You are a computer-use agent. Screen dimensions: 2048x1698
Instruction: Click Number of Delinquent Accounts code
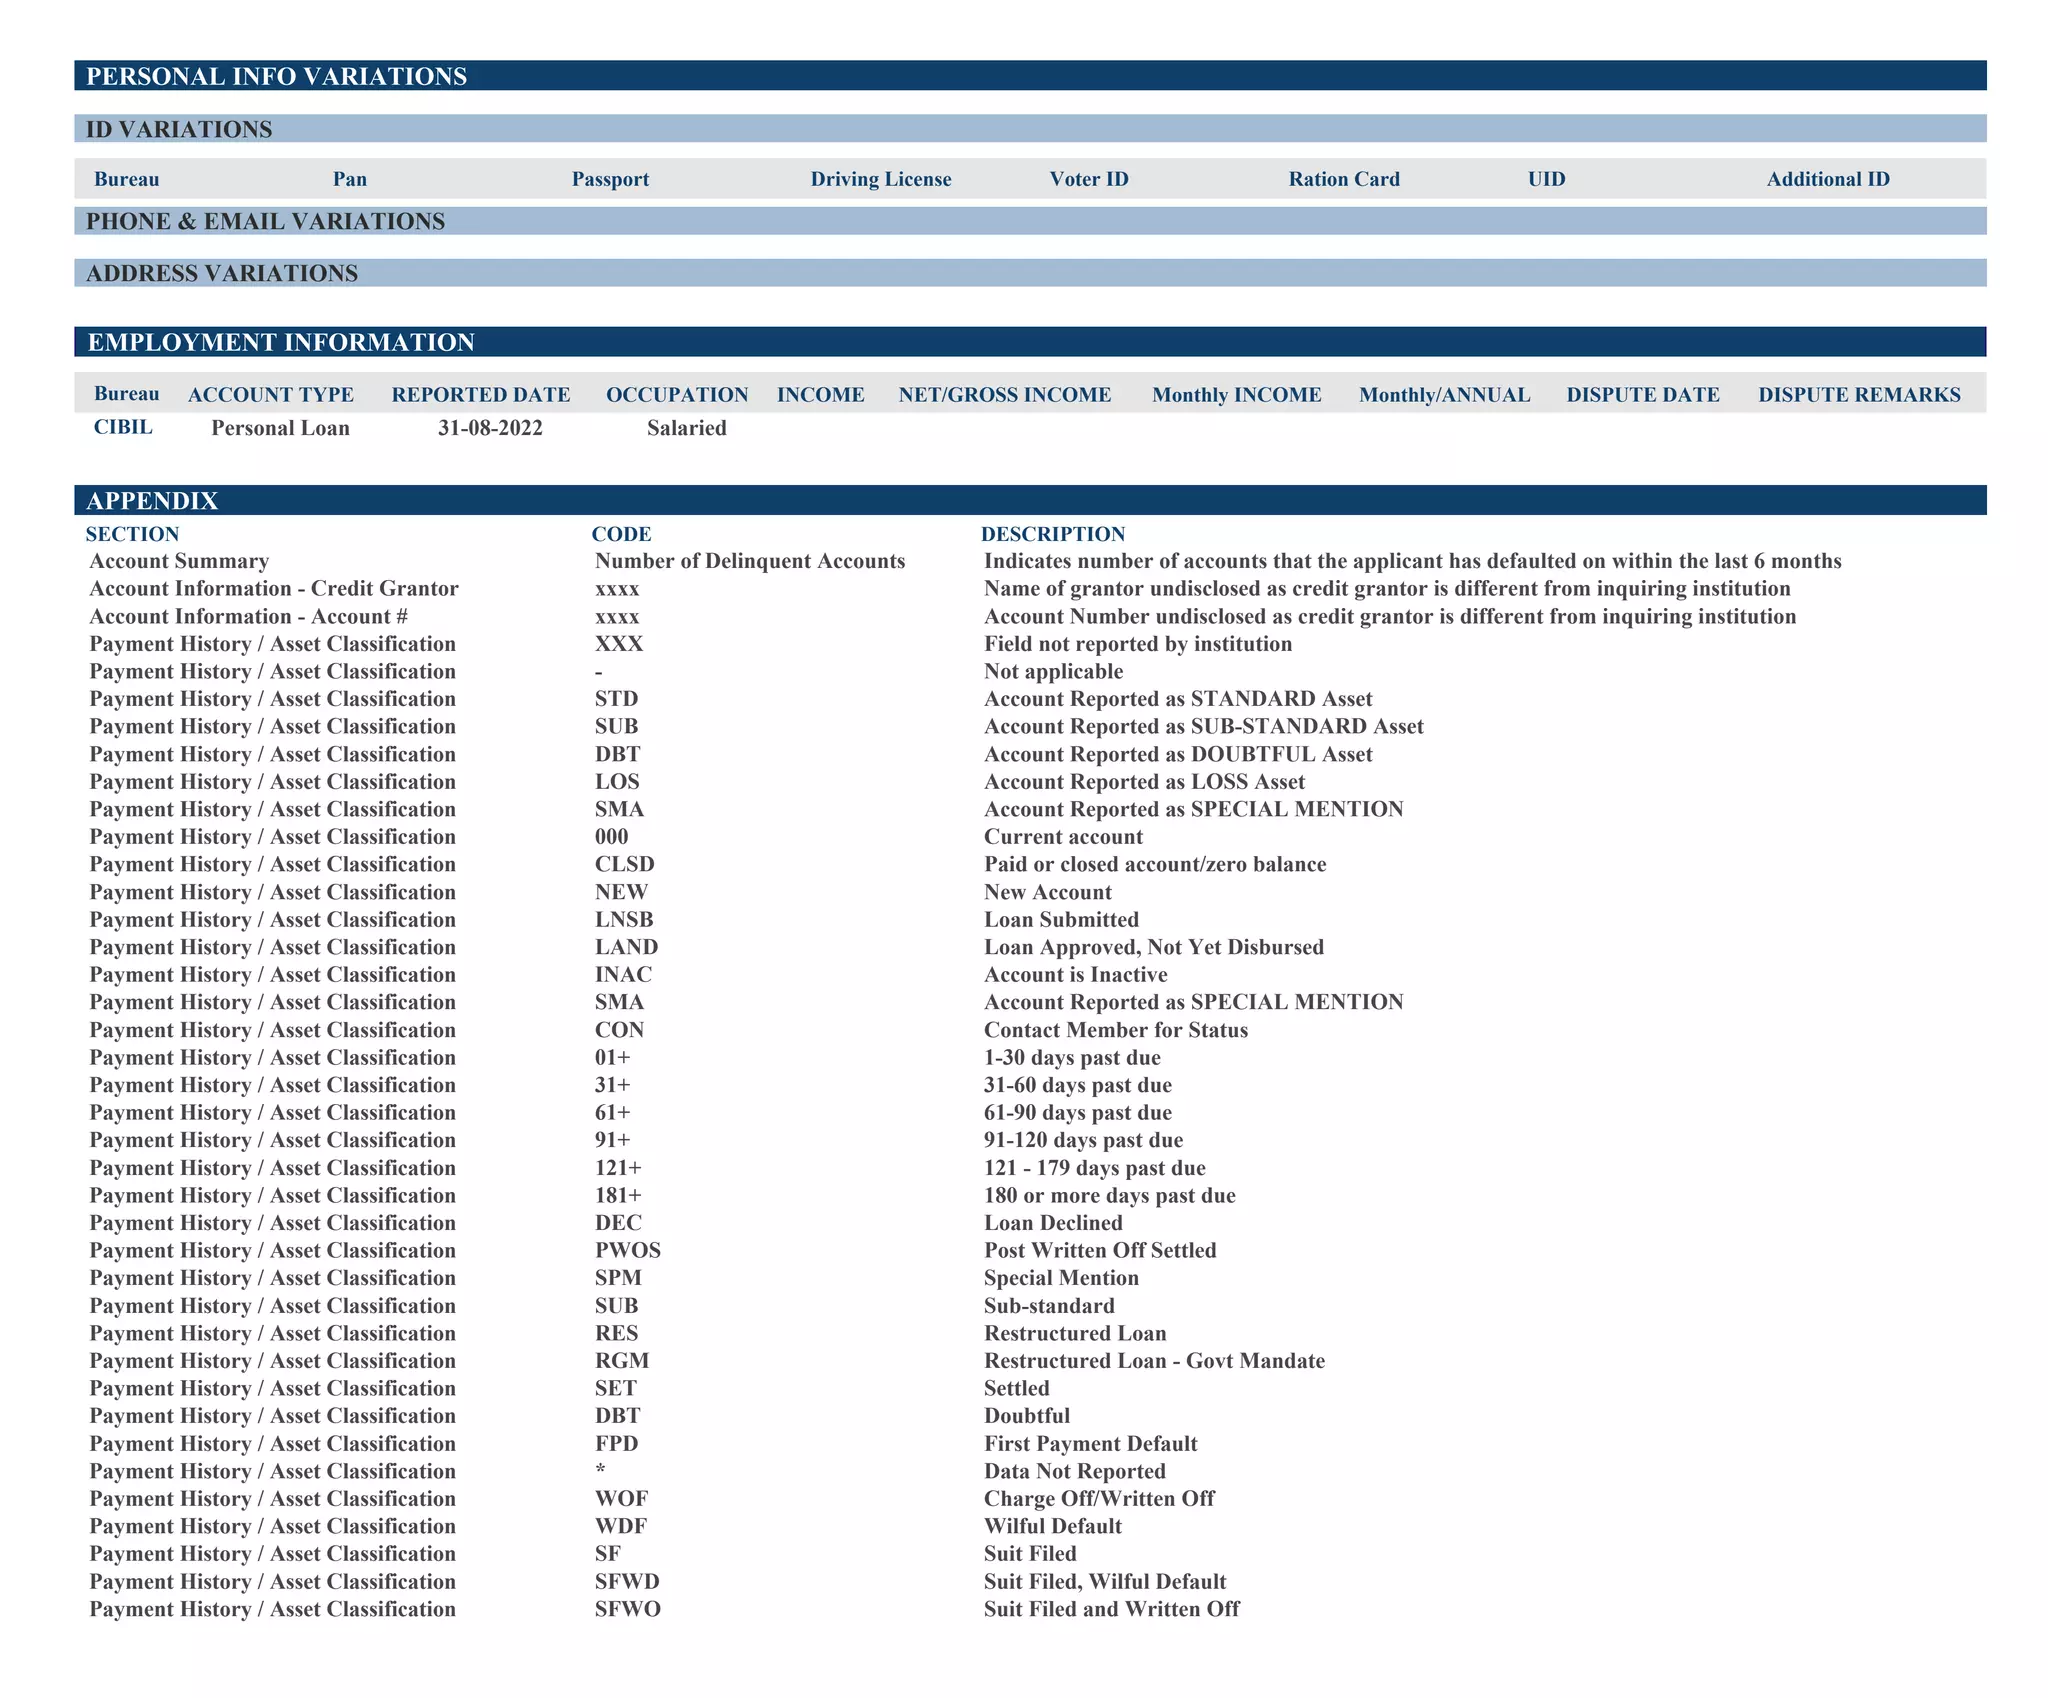[x=750, y=561]
